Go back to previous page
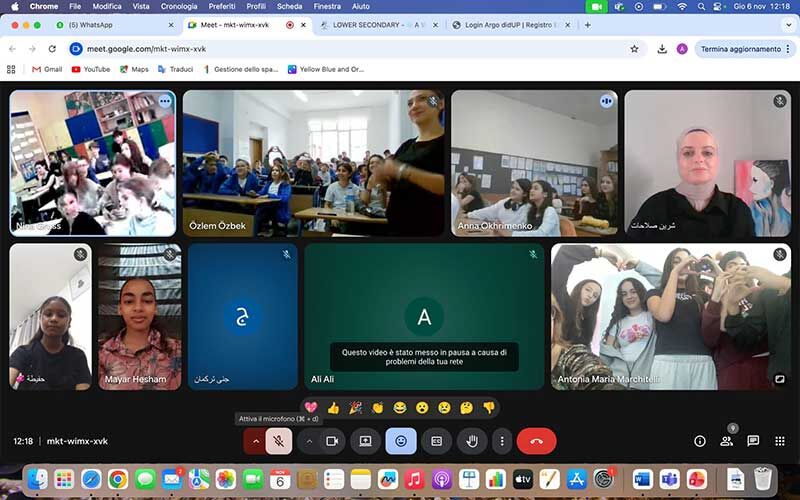Screen dimensions: 800x500 [x=12, y=49]
